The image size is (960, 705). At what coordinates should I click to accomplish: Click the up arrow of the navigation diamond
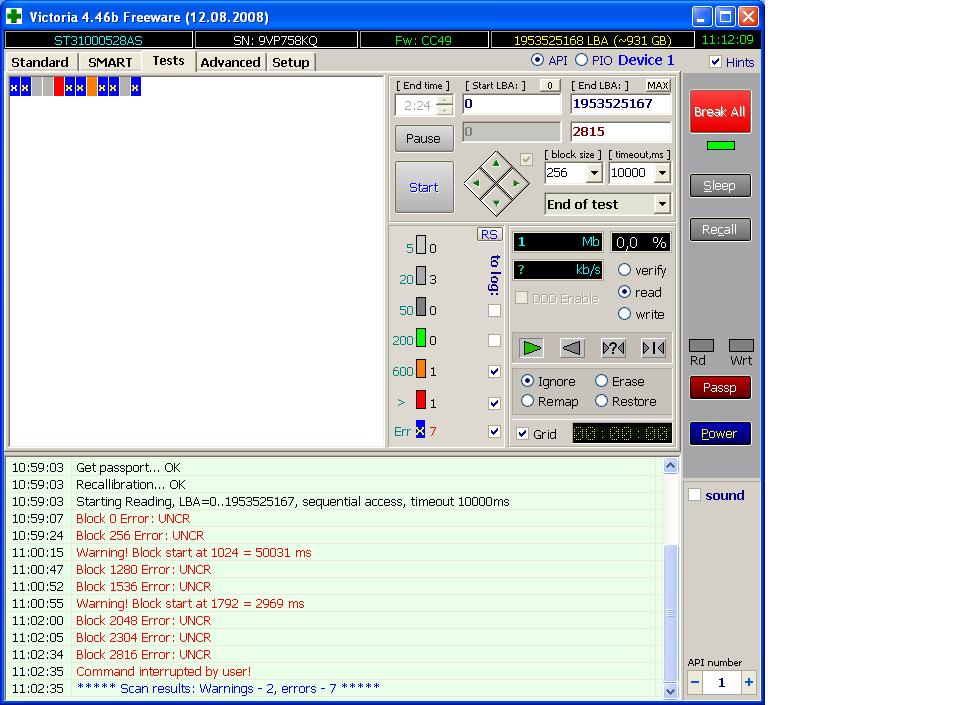496,163
